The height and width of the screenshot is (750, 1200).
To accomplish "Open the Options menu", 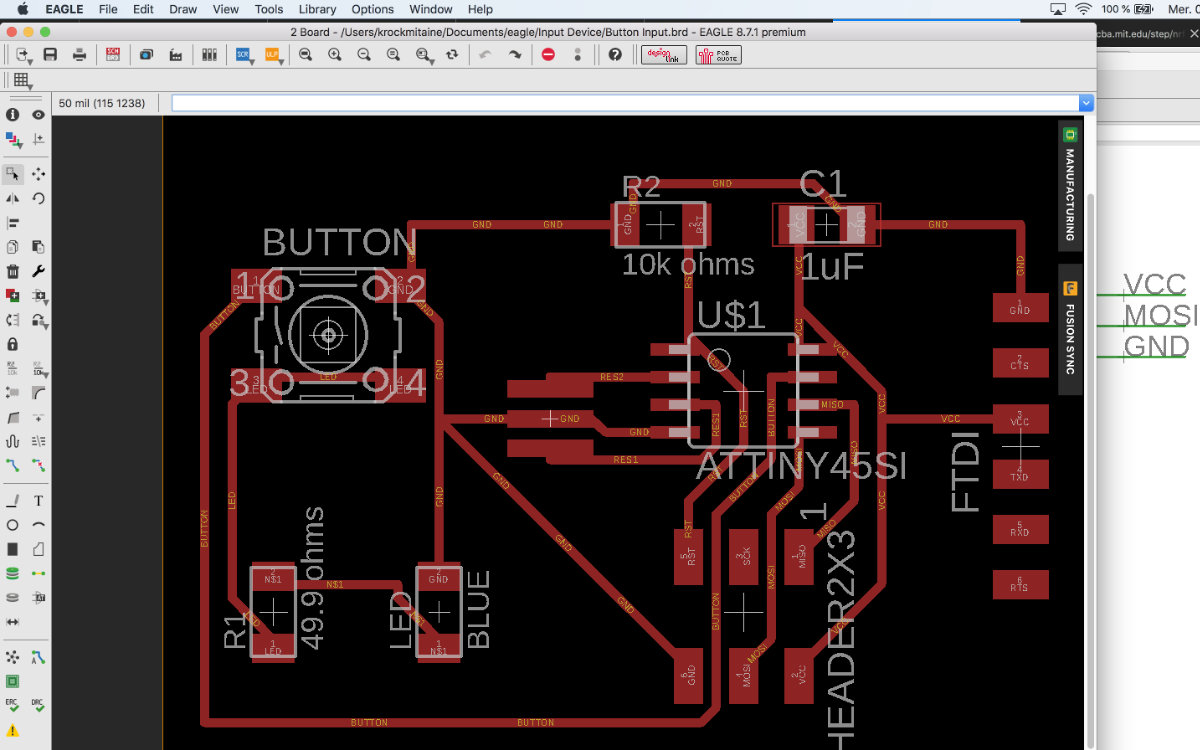I will coord(372,9).
